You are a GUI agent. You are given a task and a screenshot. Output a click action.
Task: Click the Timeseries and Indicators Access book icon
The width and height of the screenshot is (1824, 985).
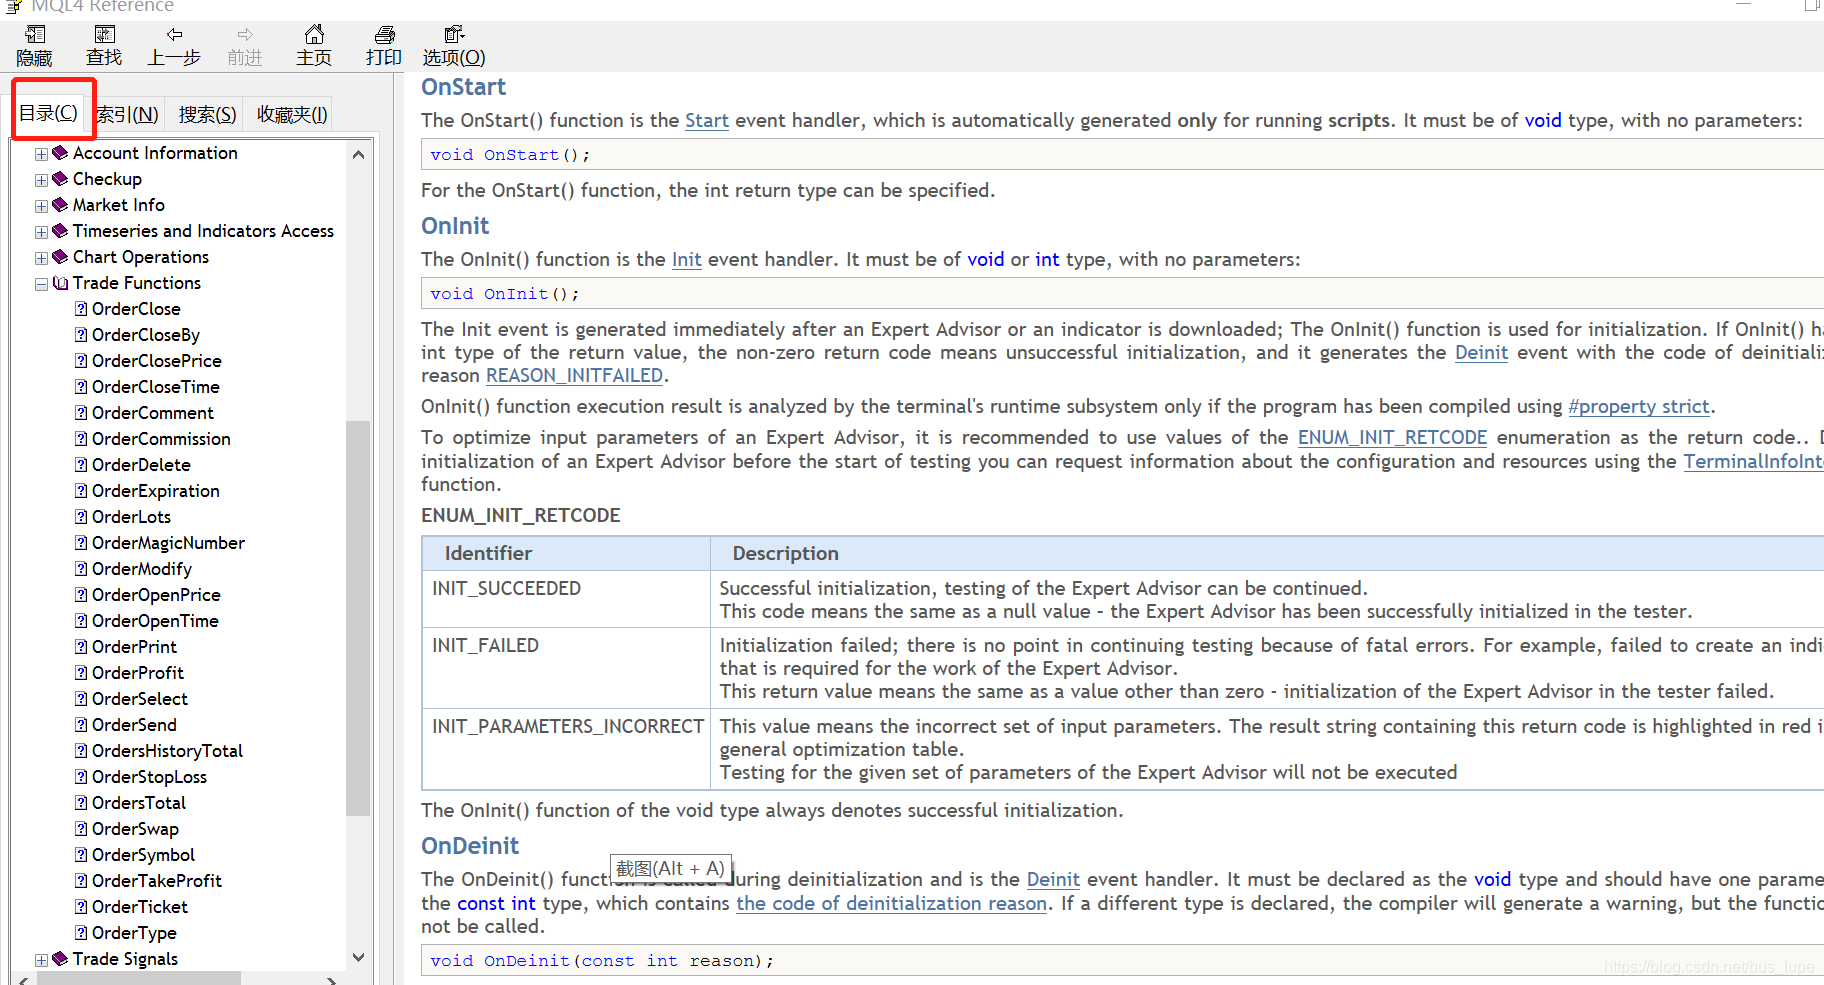click(60, 231)
